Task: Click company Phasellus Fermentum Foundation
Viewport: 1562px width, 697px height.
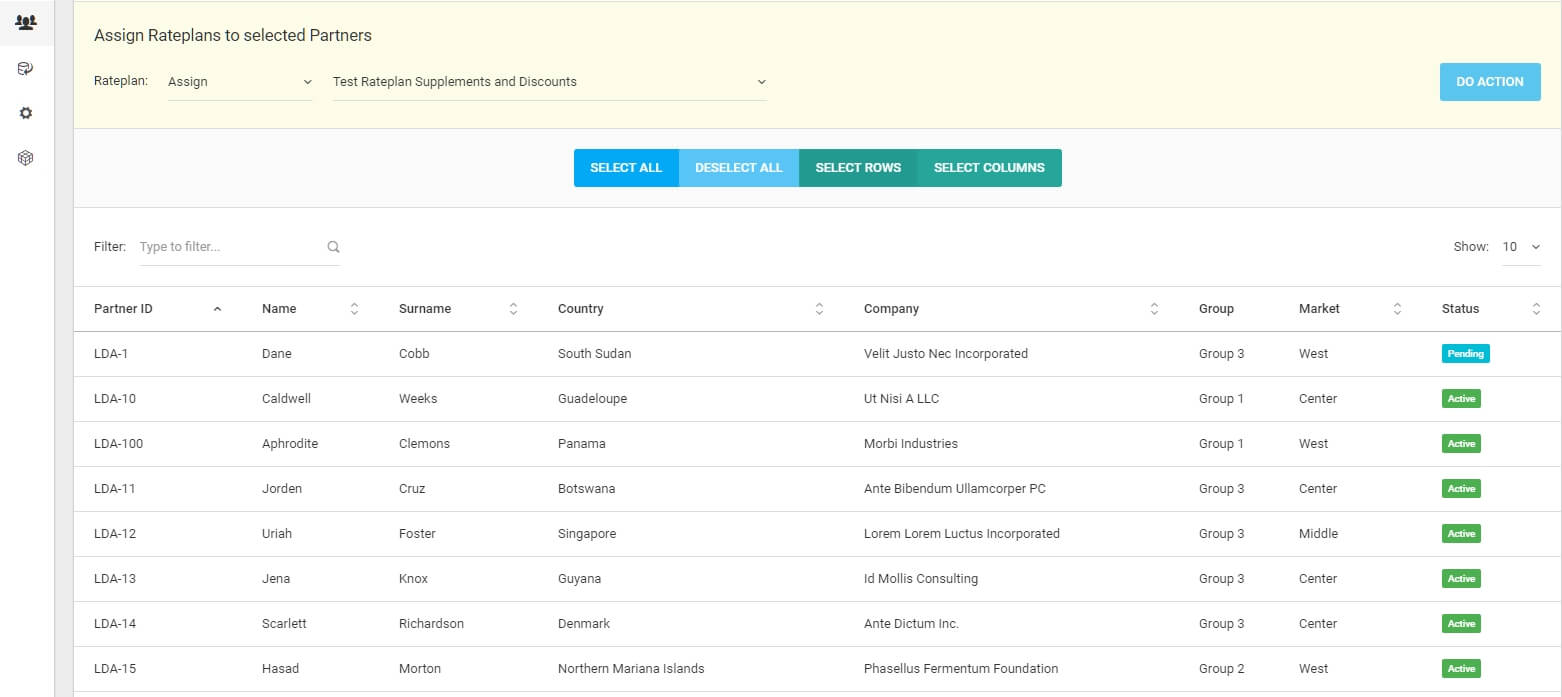Action: (961, 669)
